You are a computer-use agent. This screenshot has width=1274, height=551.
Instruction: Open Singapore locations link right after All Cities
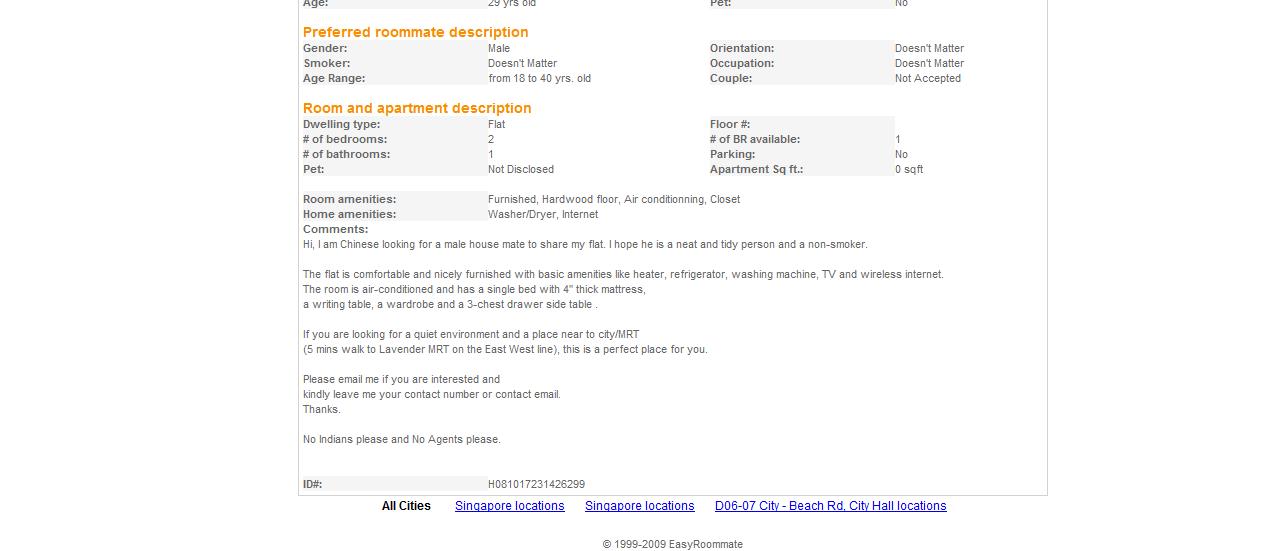509,506
